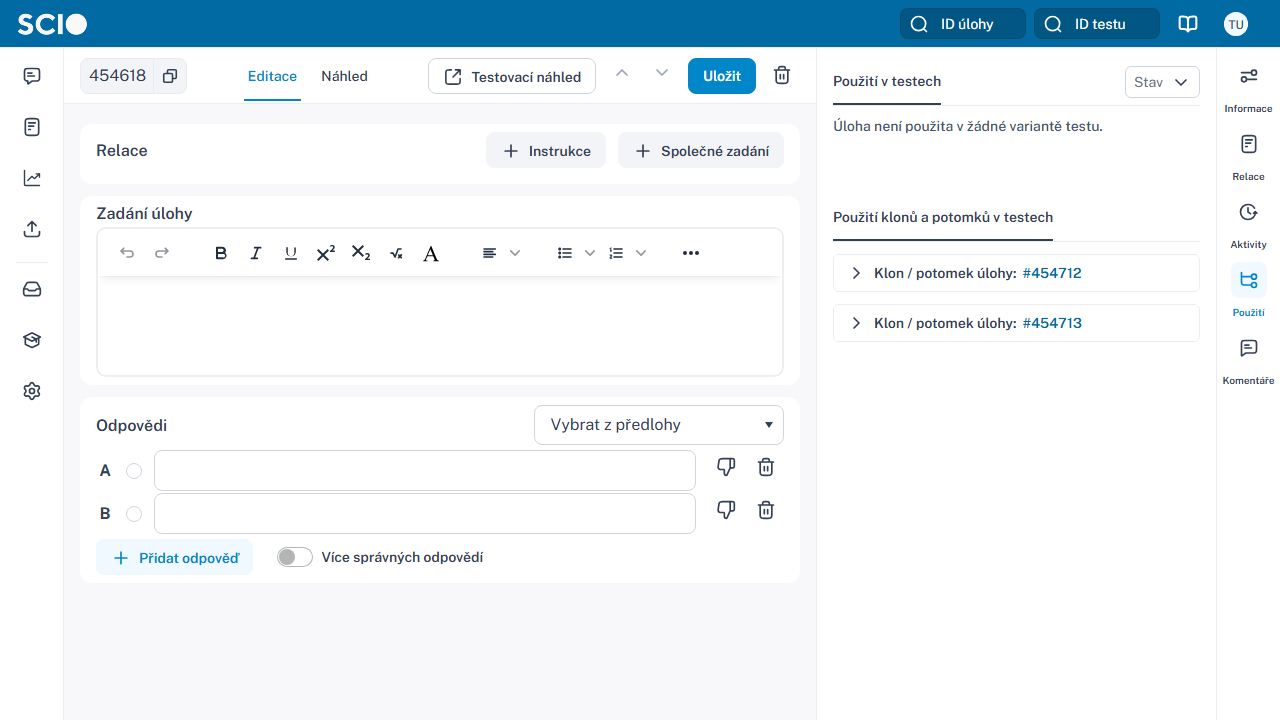Copy task ID 454618 with copy icon
Image resolution: width=1280 pixels, height=720 pixels.
(x=170, y=76)
